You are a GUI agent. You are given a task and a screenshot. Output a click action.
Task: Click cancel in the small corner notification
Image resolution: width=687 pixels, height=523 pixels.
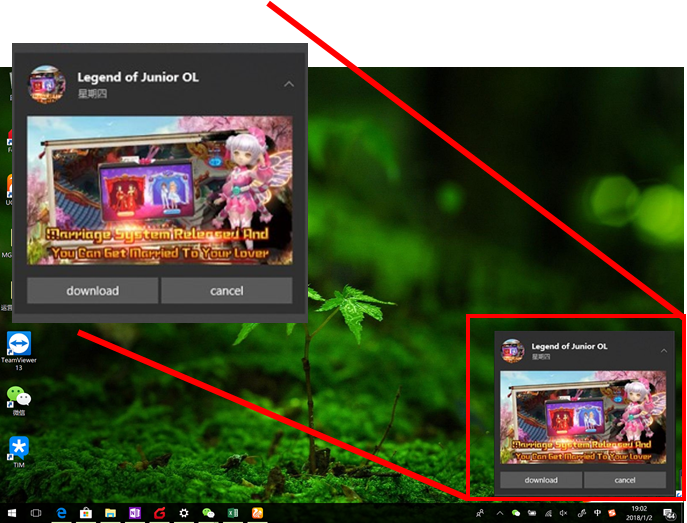pos(625,480)
